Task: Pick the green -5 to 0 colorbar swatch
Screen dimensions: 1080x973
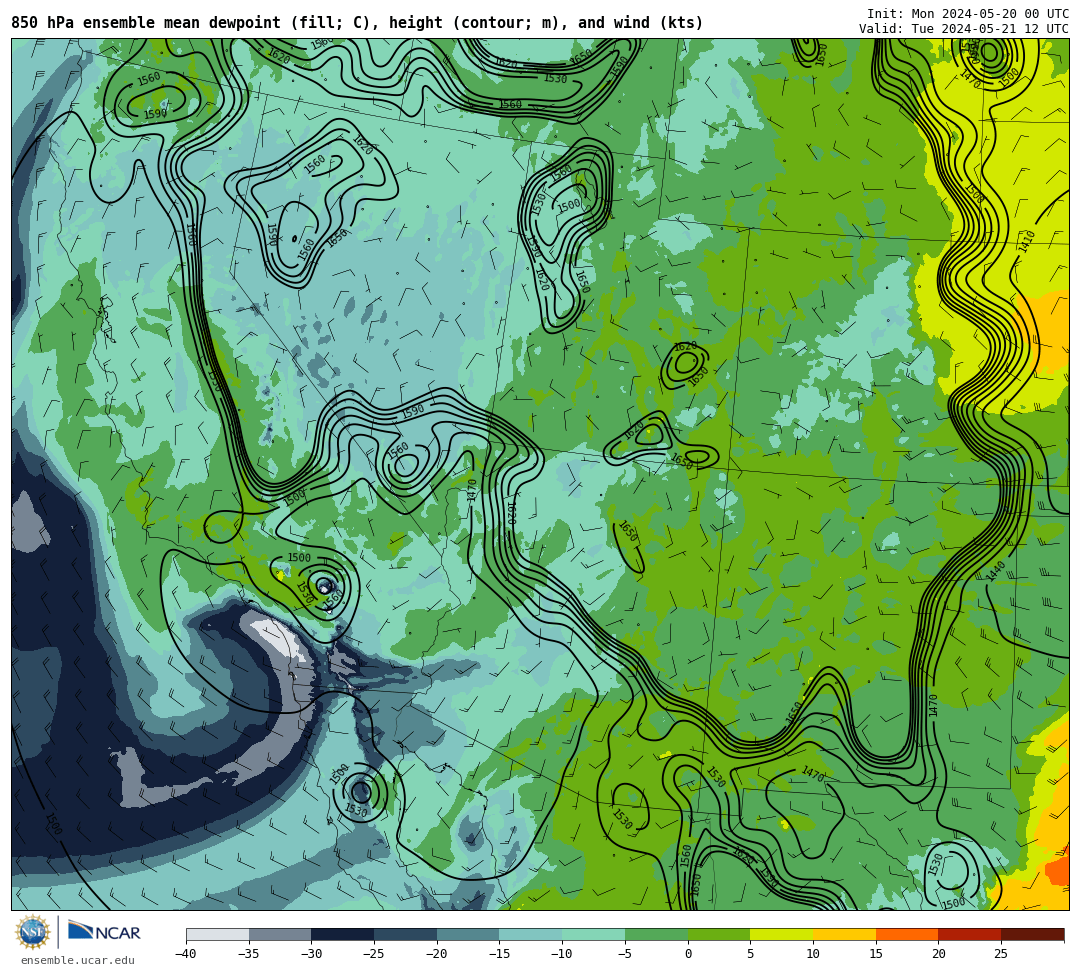Action: tap(656, 934)
